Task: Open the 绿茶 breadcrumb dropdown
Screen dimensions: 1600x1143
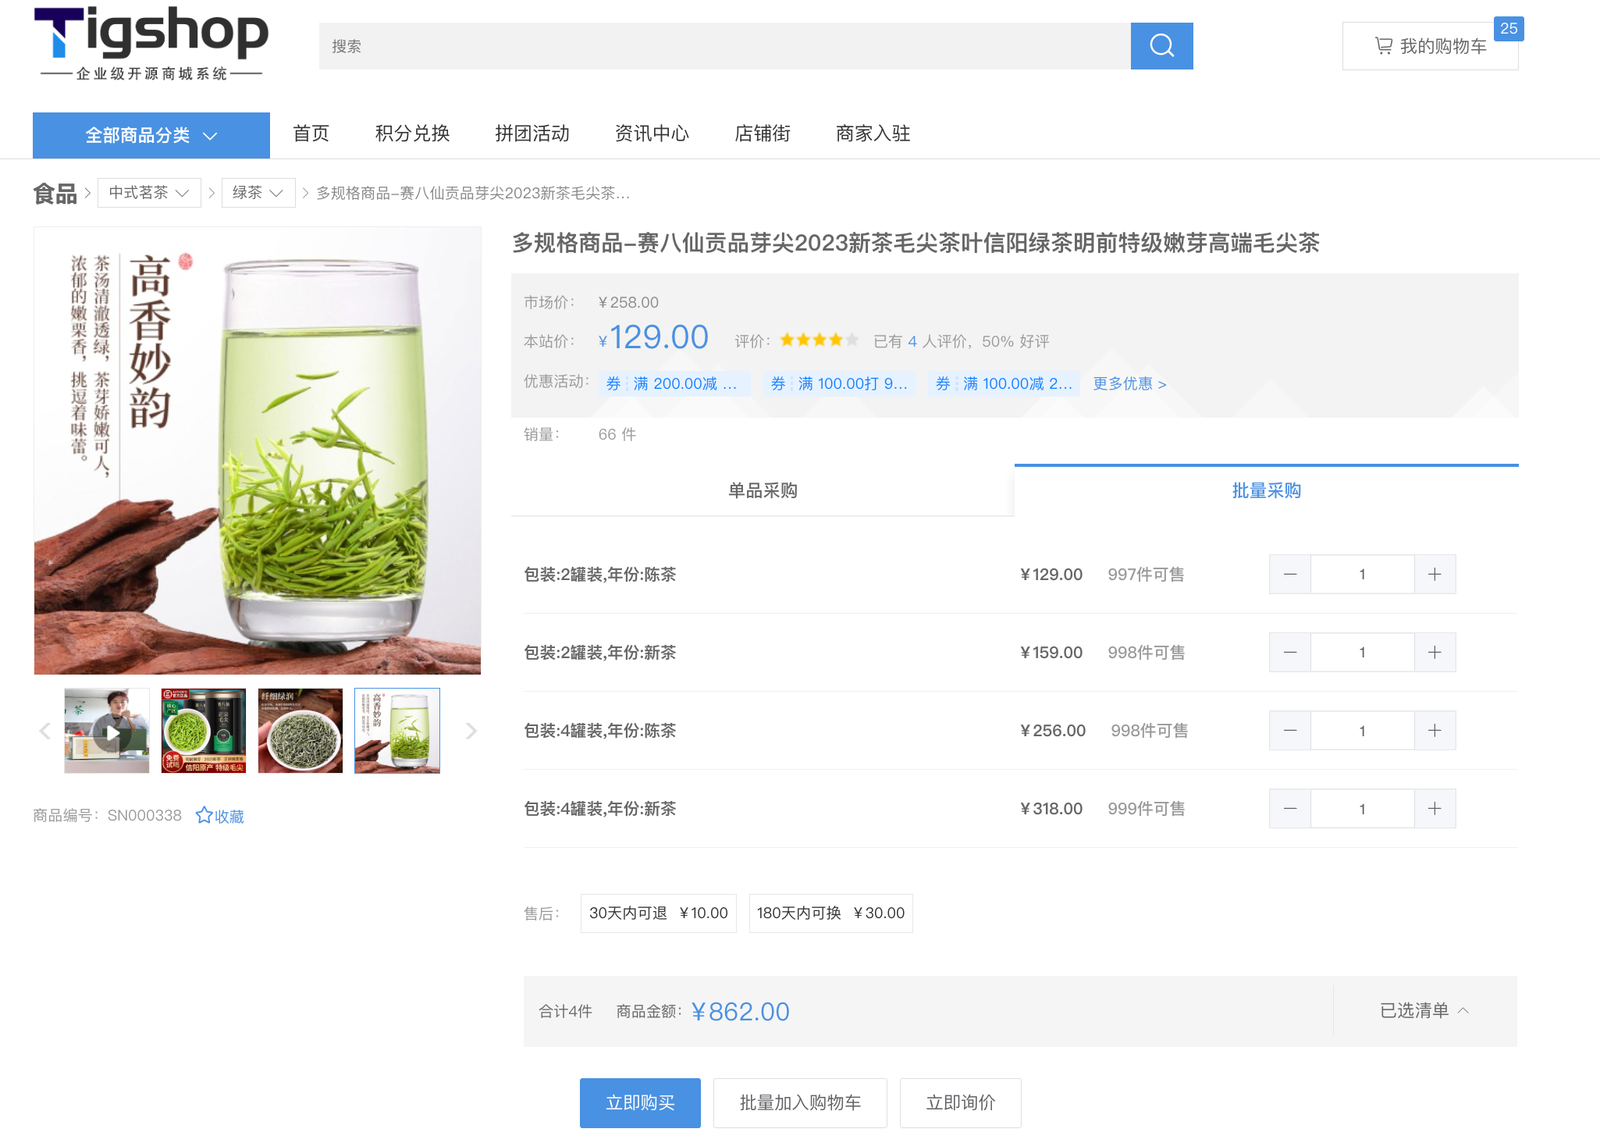Action: (257, 193)
